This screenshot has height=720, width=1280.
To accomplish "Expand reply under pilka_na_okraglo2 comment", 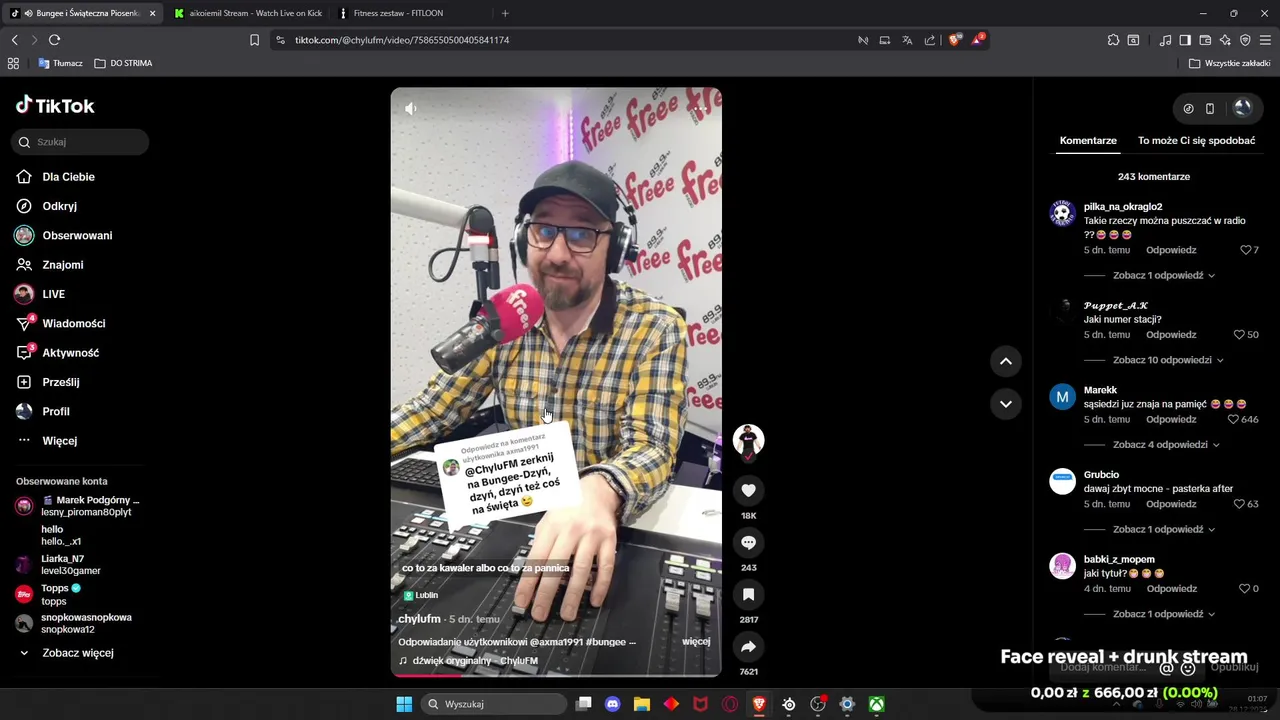I will (1163, 275).
